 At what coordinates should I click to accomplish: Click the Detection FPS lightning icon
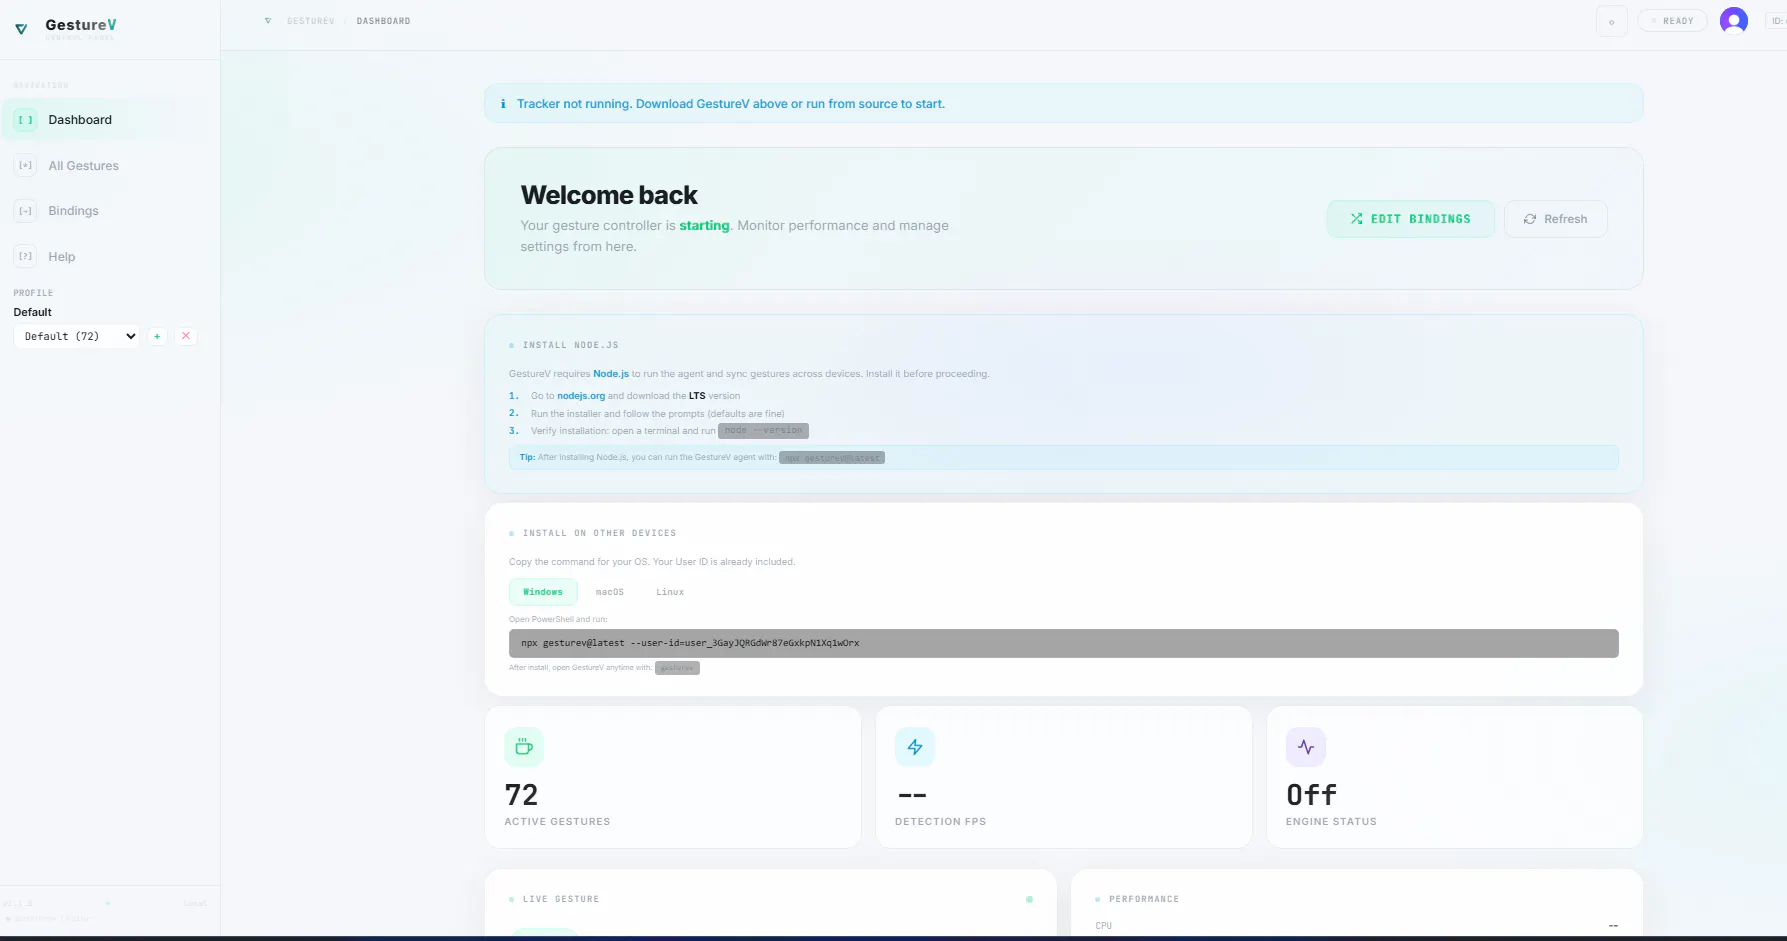tap(915, 747)
